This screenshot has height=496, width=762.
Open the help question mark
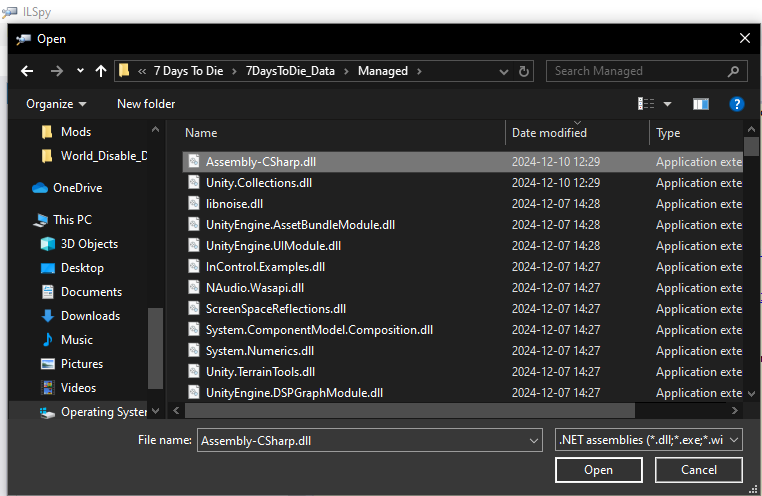(x=737, y=104)
